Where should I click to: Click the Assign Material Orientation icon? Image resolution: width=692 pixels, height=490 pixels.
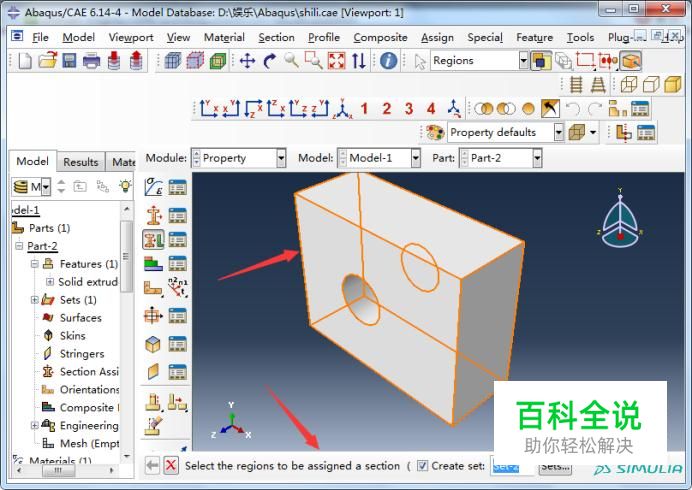coord(154,288)
